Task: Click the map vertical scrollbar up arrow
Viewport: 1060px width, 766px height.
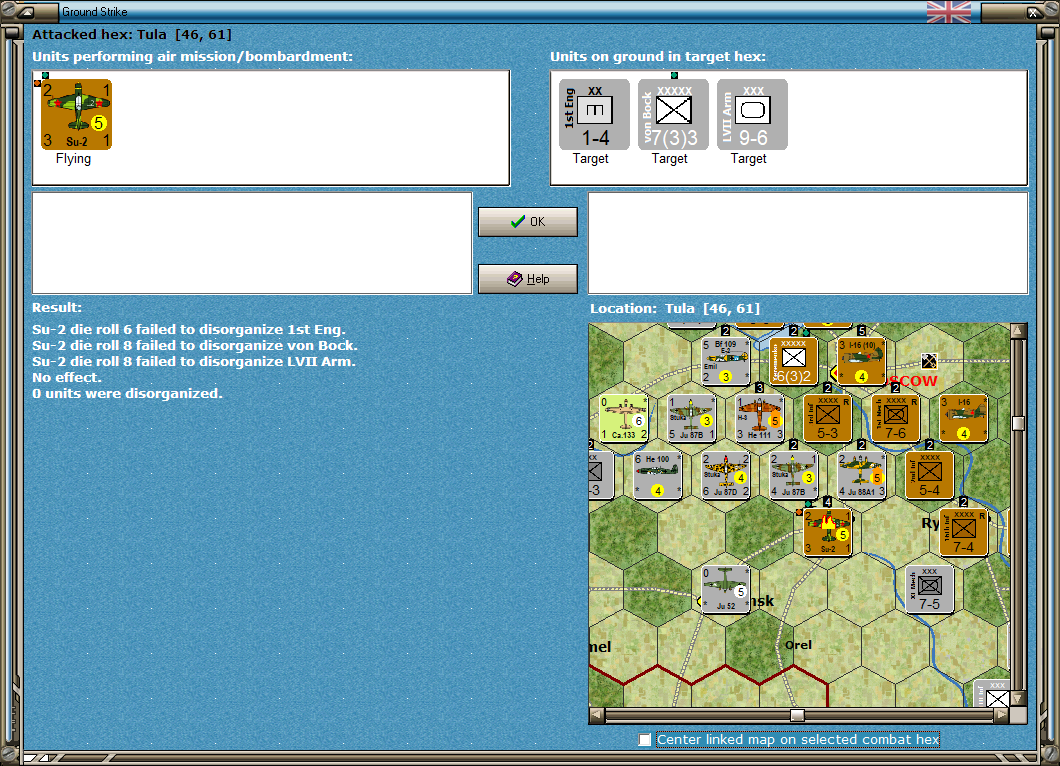Action: (1018, 331)
